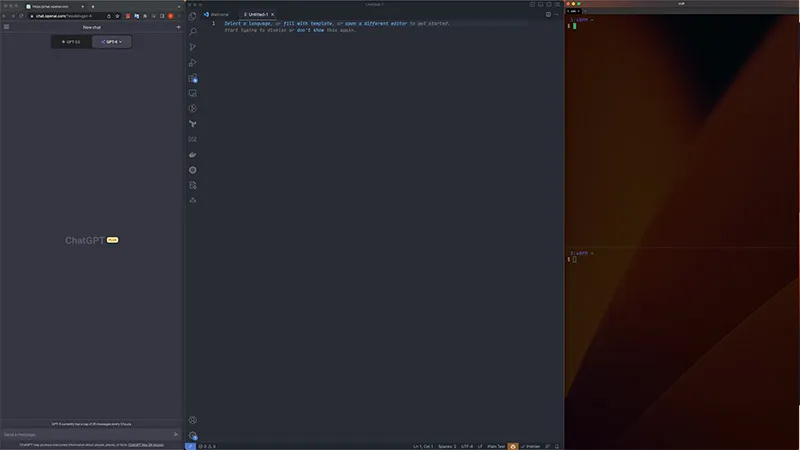The width and height of the screenshot is (800, 450).
Task: Change UTF-8 file encoding in status bar
Action: (467, 446)
